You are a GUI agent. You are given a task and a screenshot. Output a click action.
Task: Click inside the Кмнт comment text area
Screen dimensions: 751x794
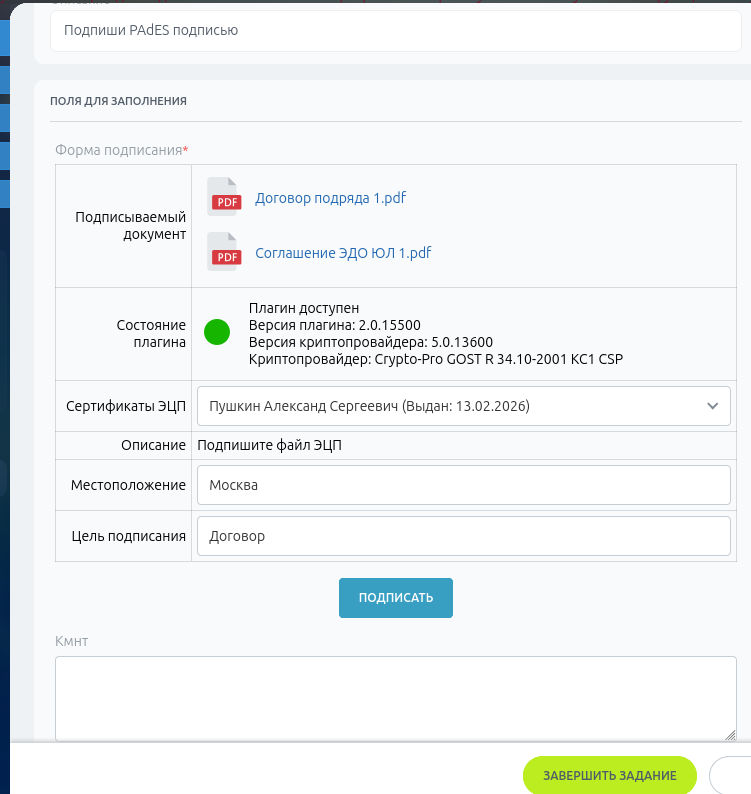coord(396,699)
